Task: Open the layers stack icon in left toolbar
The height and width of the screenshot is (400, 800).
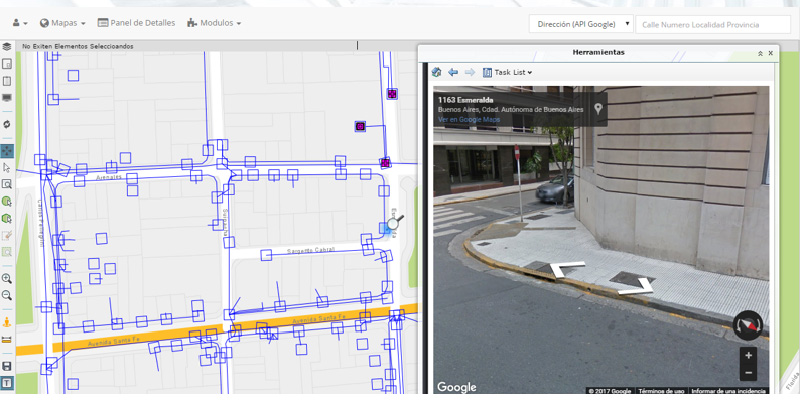Action: coord(7,46)
